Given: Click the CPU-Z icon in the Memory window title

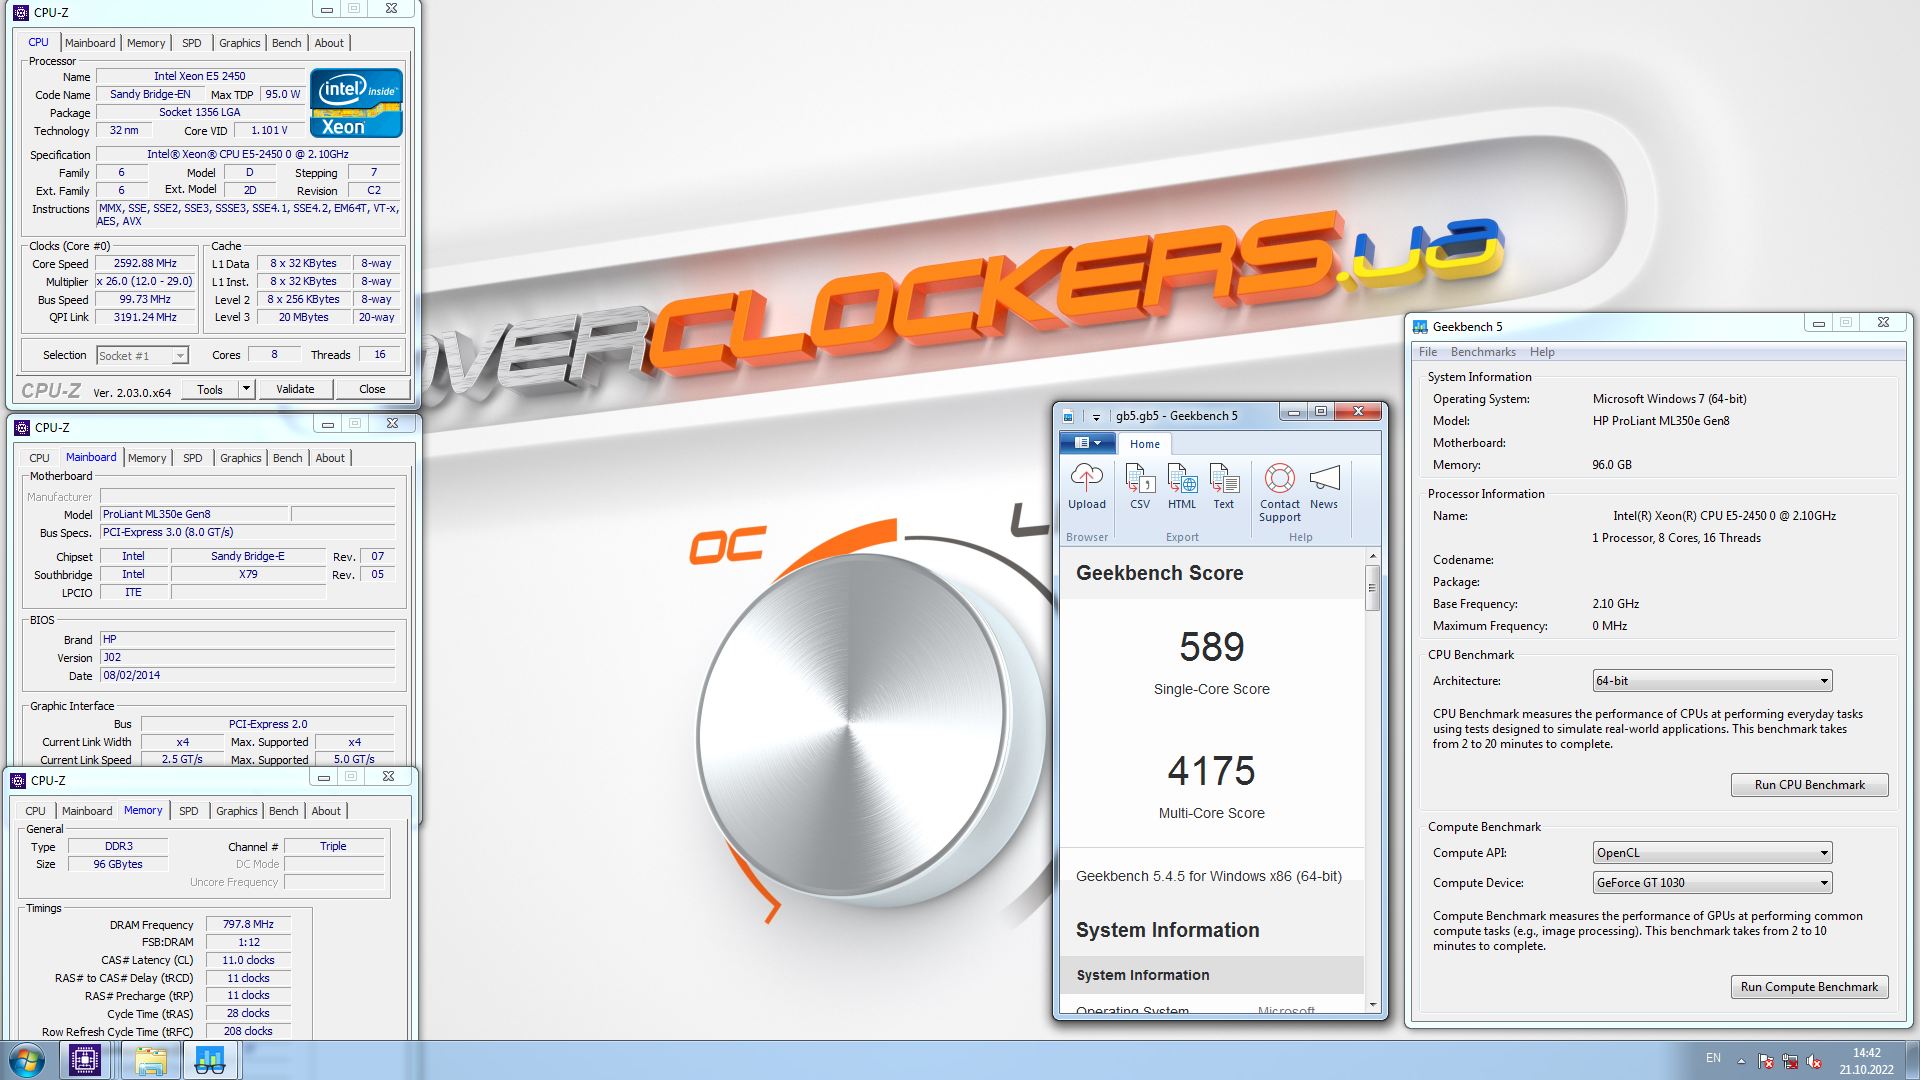Looking at the screenshot, I should (18, 780).
